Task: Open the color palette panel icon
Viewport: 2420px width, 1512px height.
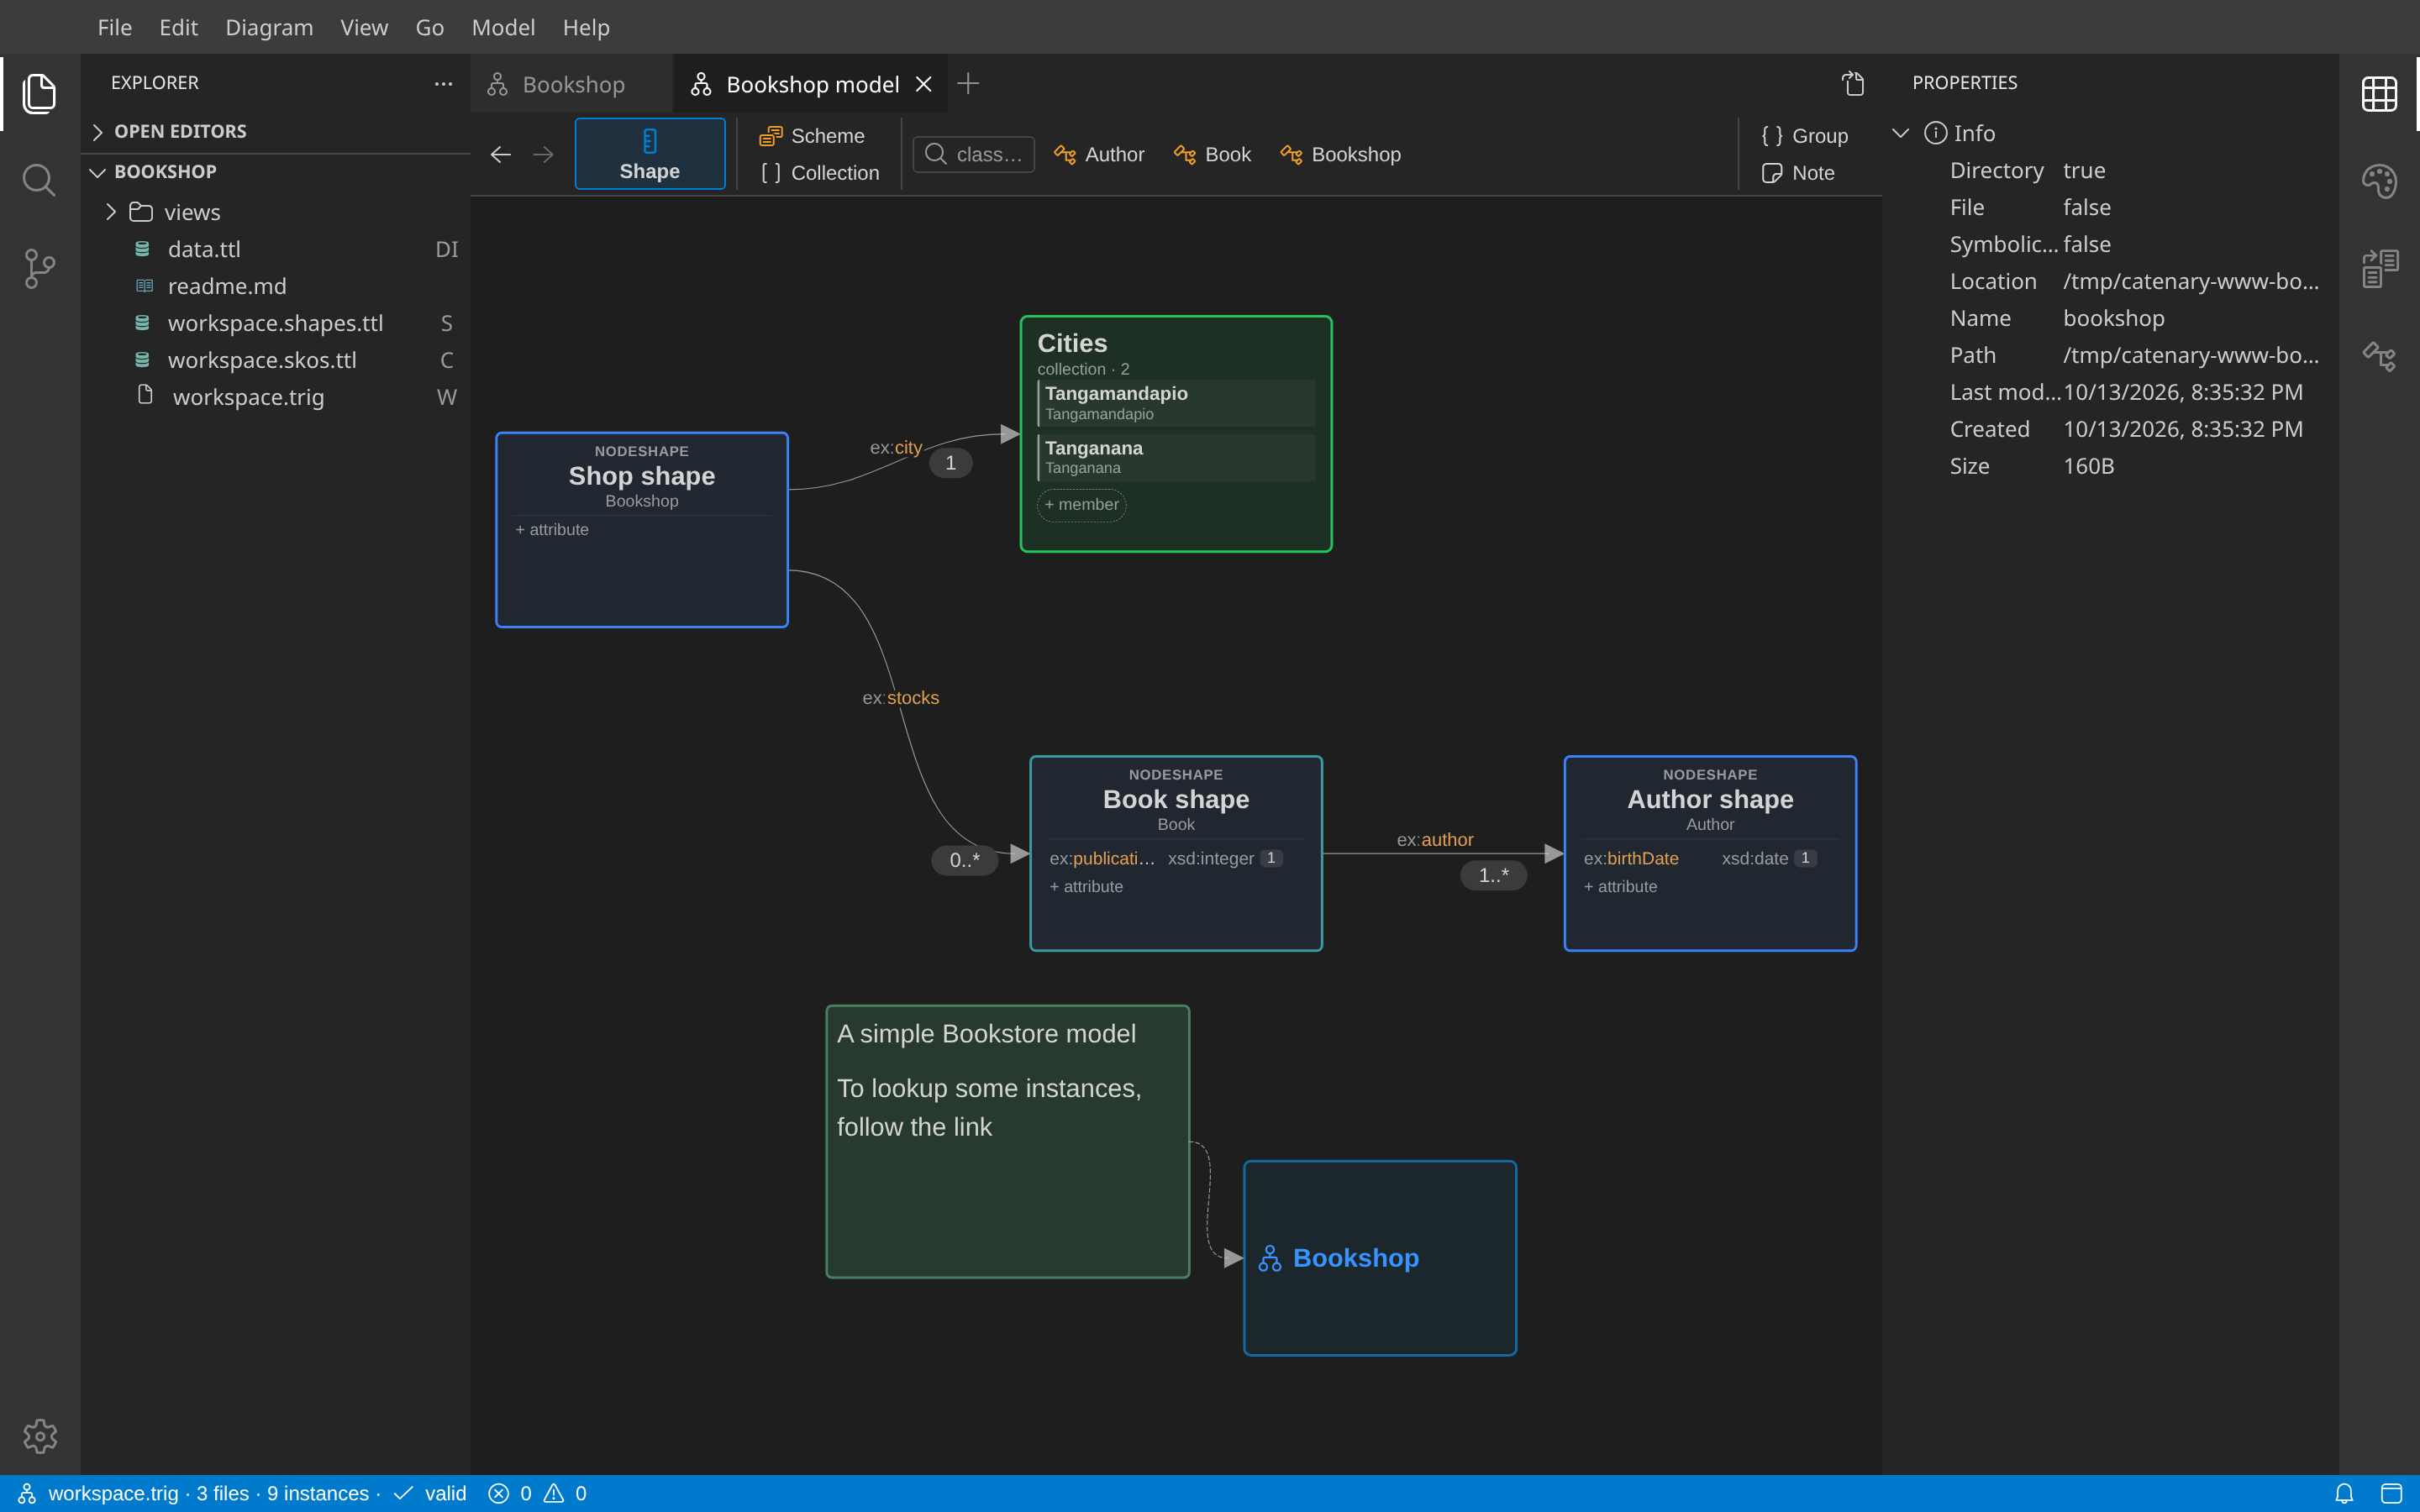Action: click(2379, 181)
